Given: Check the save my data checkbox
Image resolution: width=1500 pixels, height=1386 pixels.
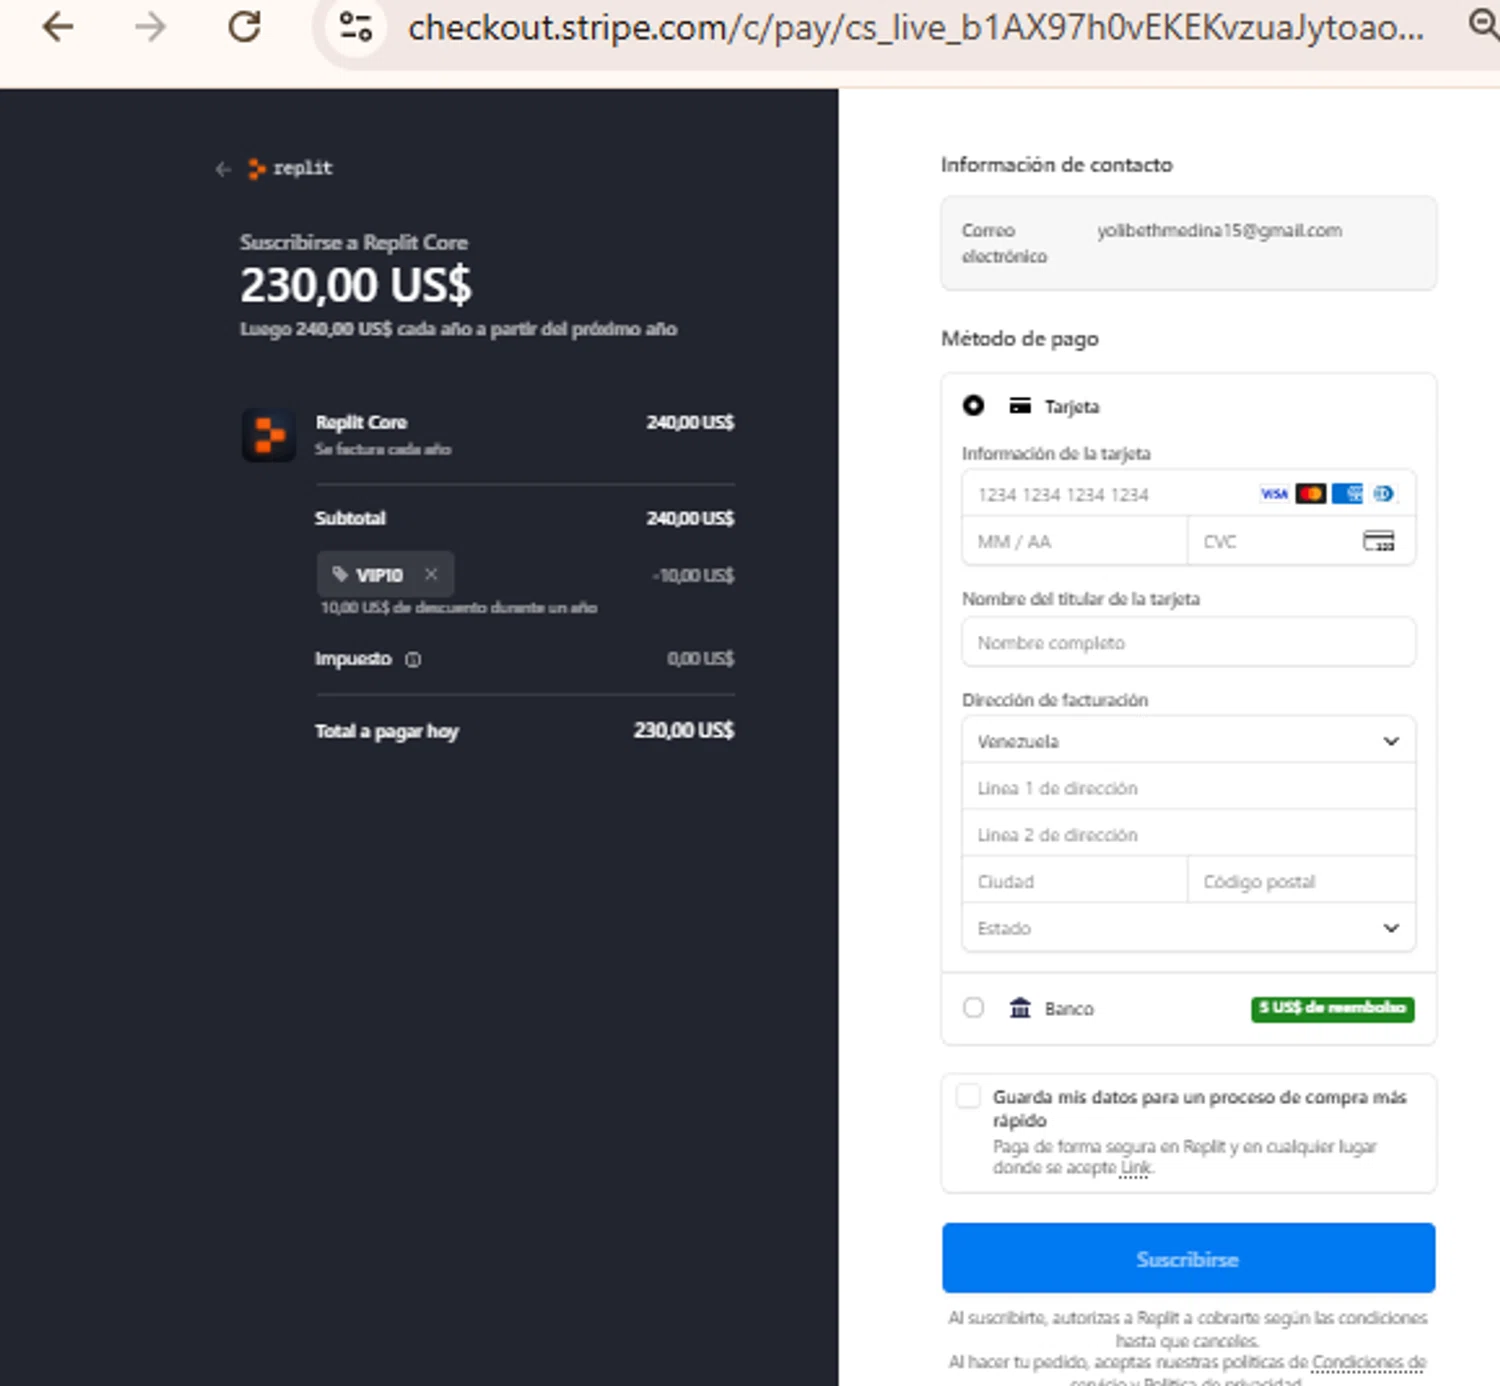Looking at the screenshot, I should click(968, 1096).
